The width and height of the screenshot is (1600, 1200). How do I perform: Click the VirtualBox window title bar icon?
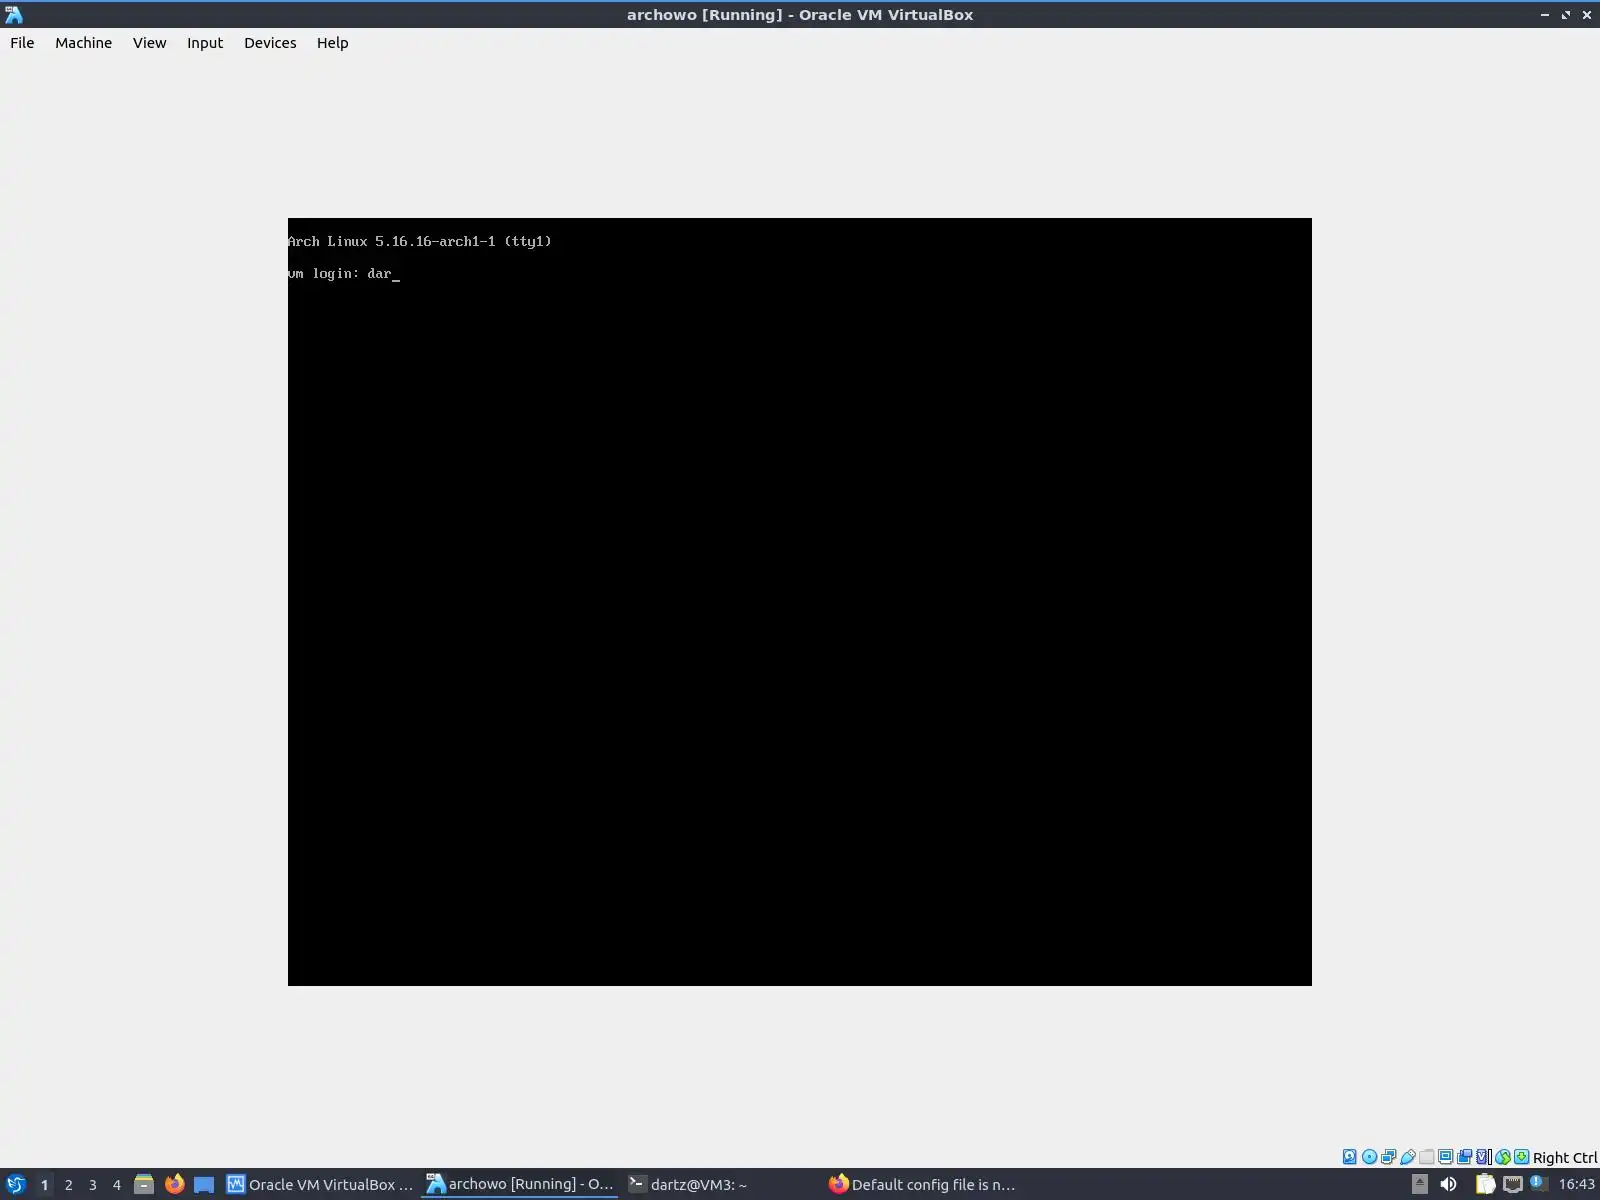point(13,14)
